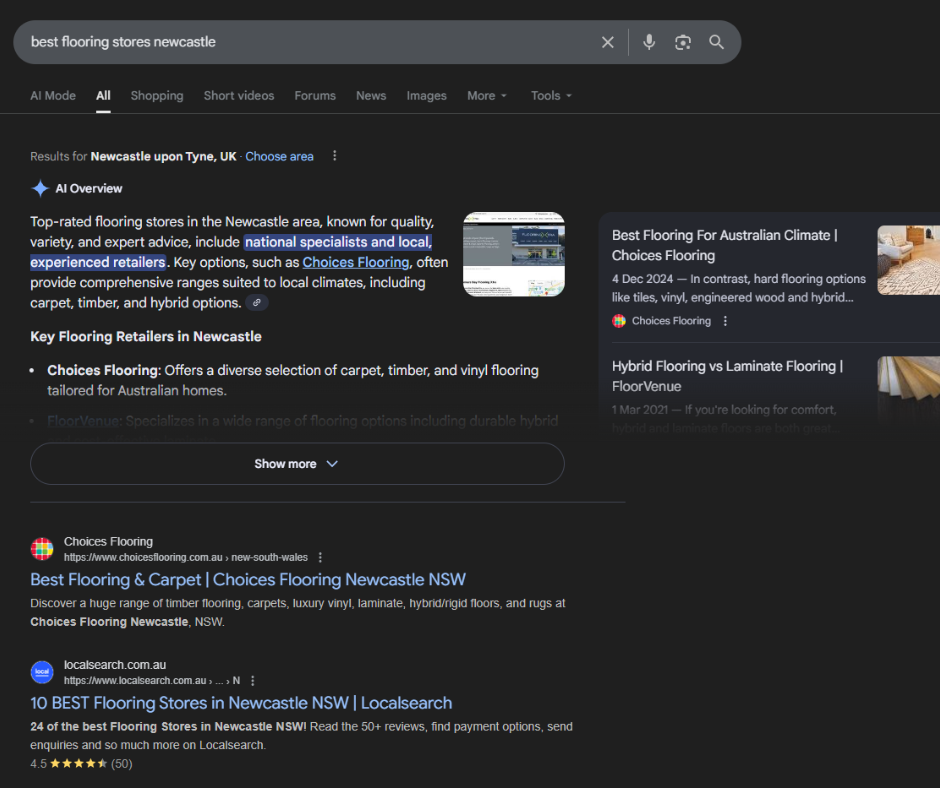Click the magnifying glass search icon
This screenshot has height=788, width=940.
[x=716, y=42]
